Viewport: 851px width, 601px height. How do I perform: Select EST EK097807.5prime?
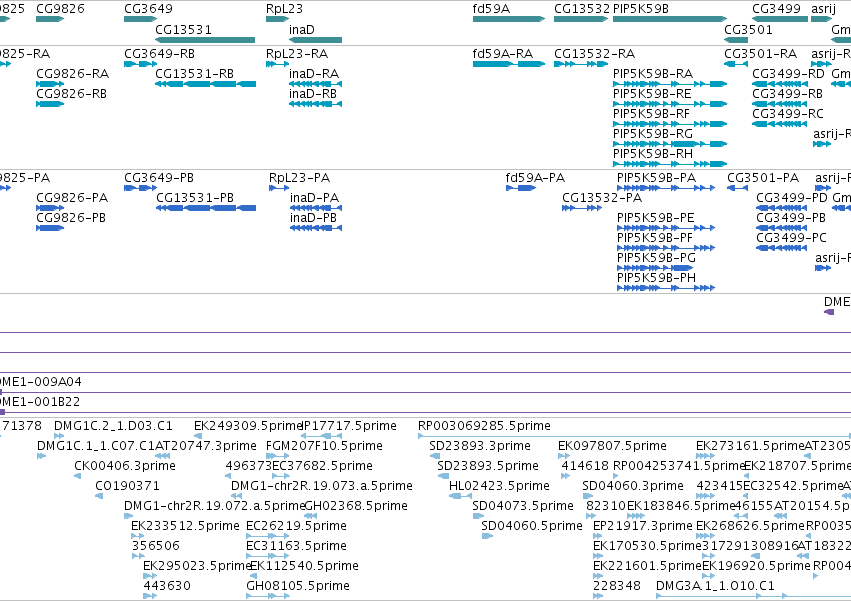(564, 456)
